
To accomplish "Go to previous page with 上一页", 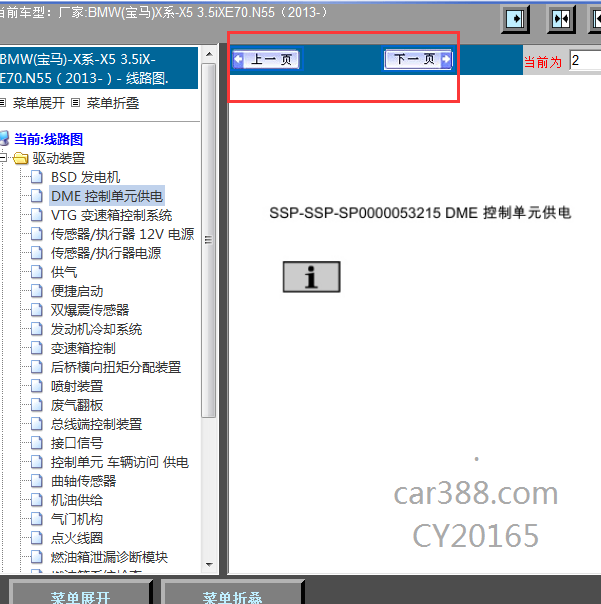I will tap(266, 60).
